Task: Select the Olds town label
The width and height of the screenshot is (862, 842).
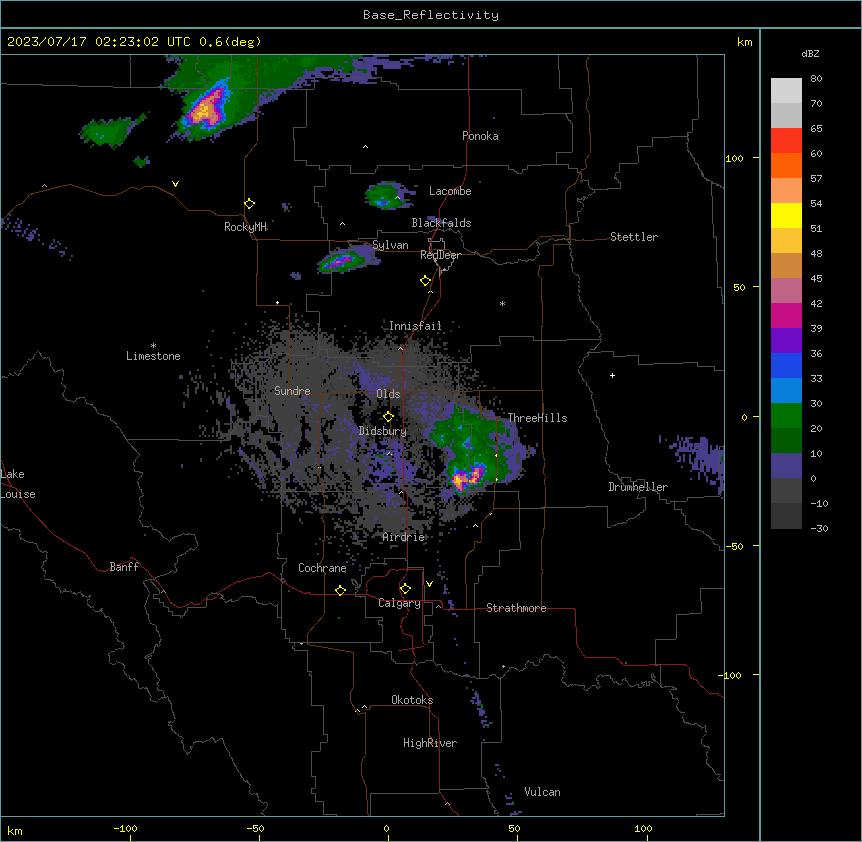Action: [x=388, y=394]
